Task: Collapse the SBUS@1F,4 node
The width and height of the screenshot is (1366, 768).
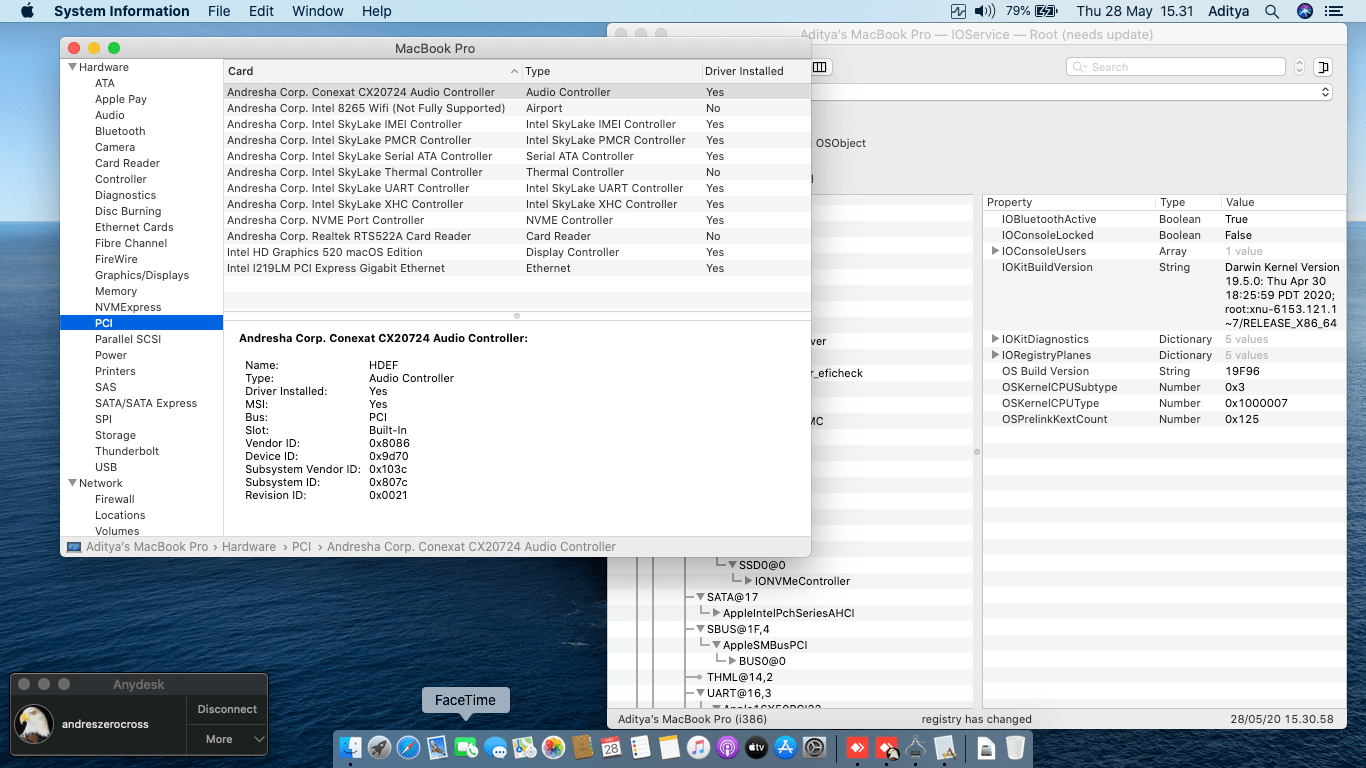Action: pyautogui.click(x=700, y=629)
